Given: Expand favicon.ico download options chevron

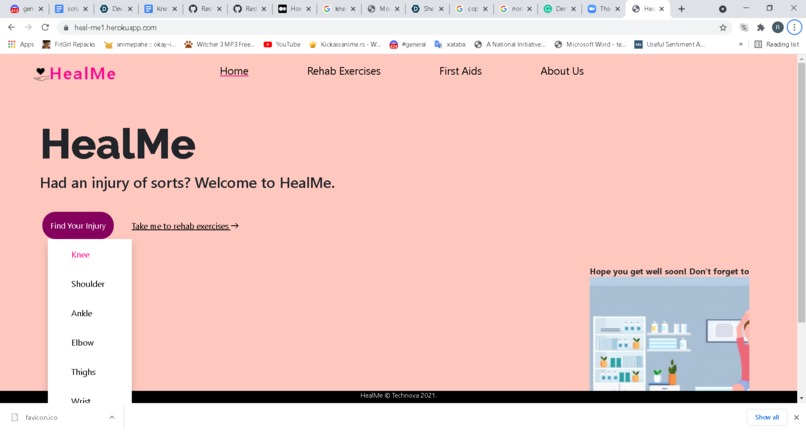Looking at the screenshot, I should coord(112,418).
